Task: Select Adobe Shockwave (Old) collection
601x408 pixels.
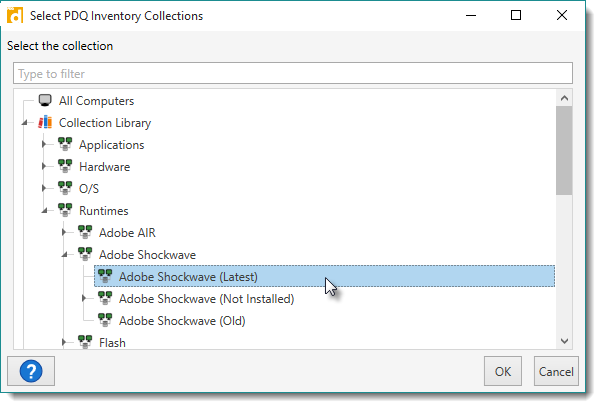Action: pos(181,321)
